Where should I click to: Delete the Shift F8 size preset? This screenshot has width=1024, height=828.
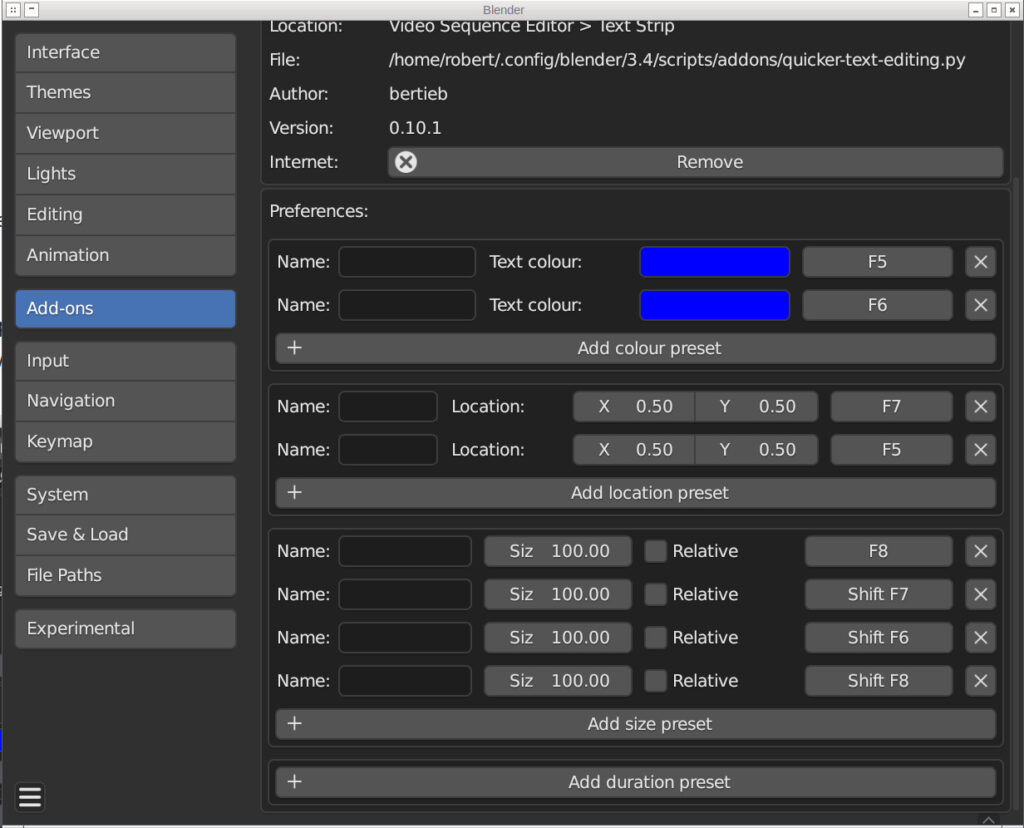coord(980,681)
